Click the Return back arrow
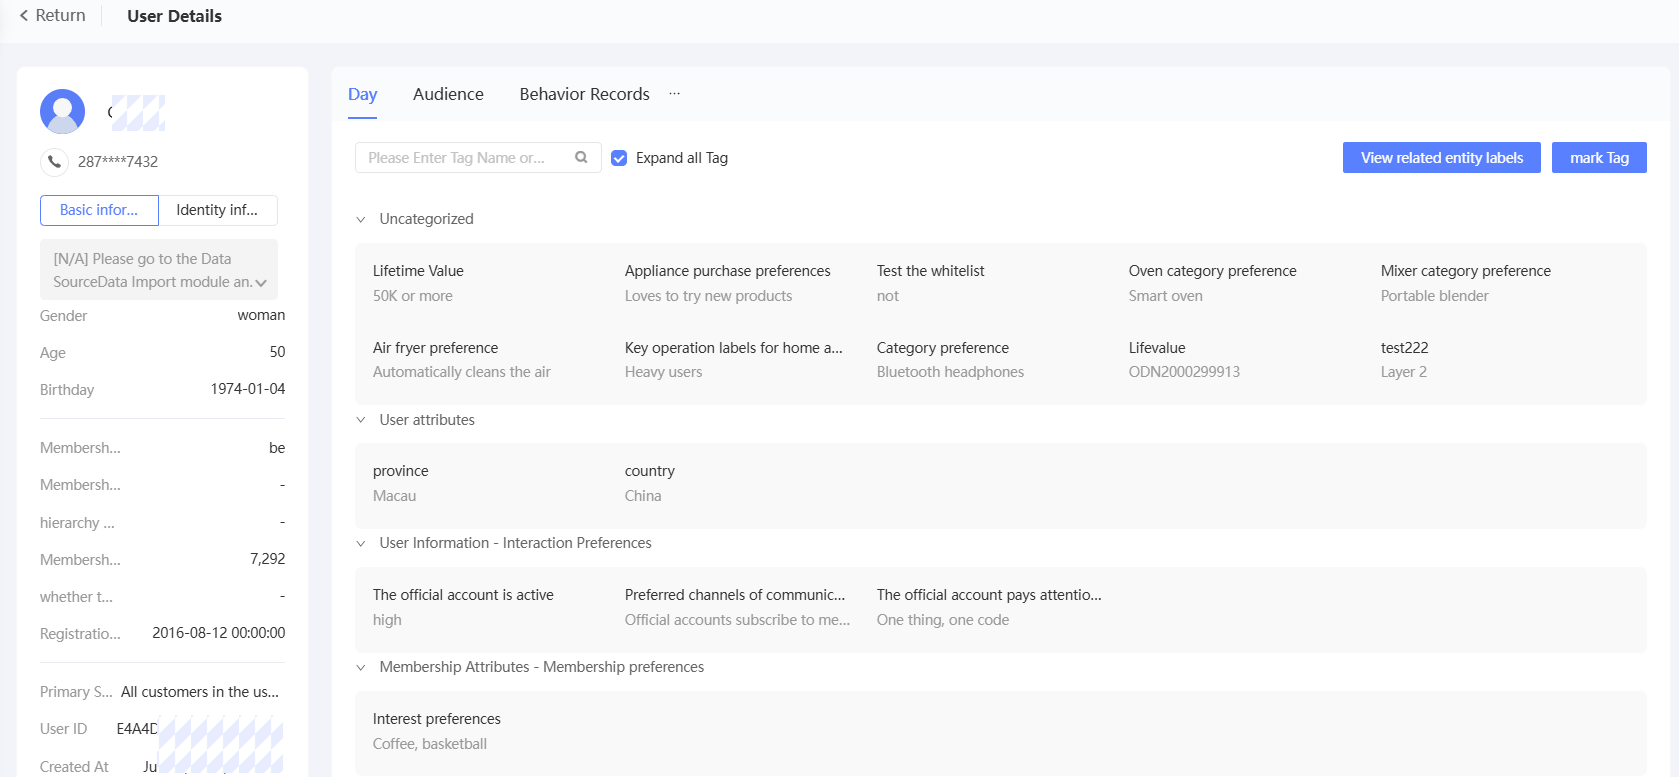The height and width of the screenshot is (777, 1679). tap(24, 16)
